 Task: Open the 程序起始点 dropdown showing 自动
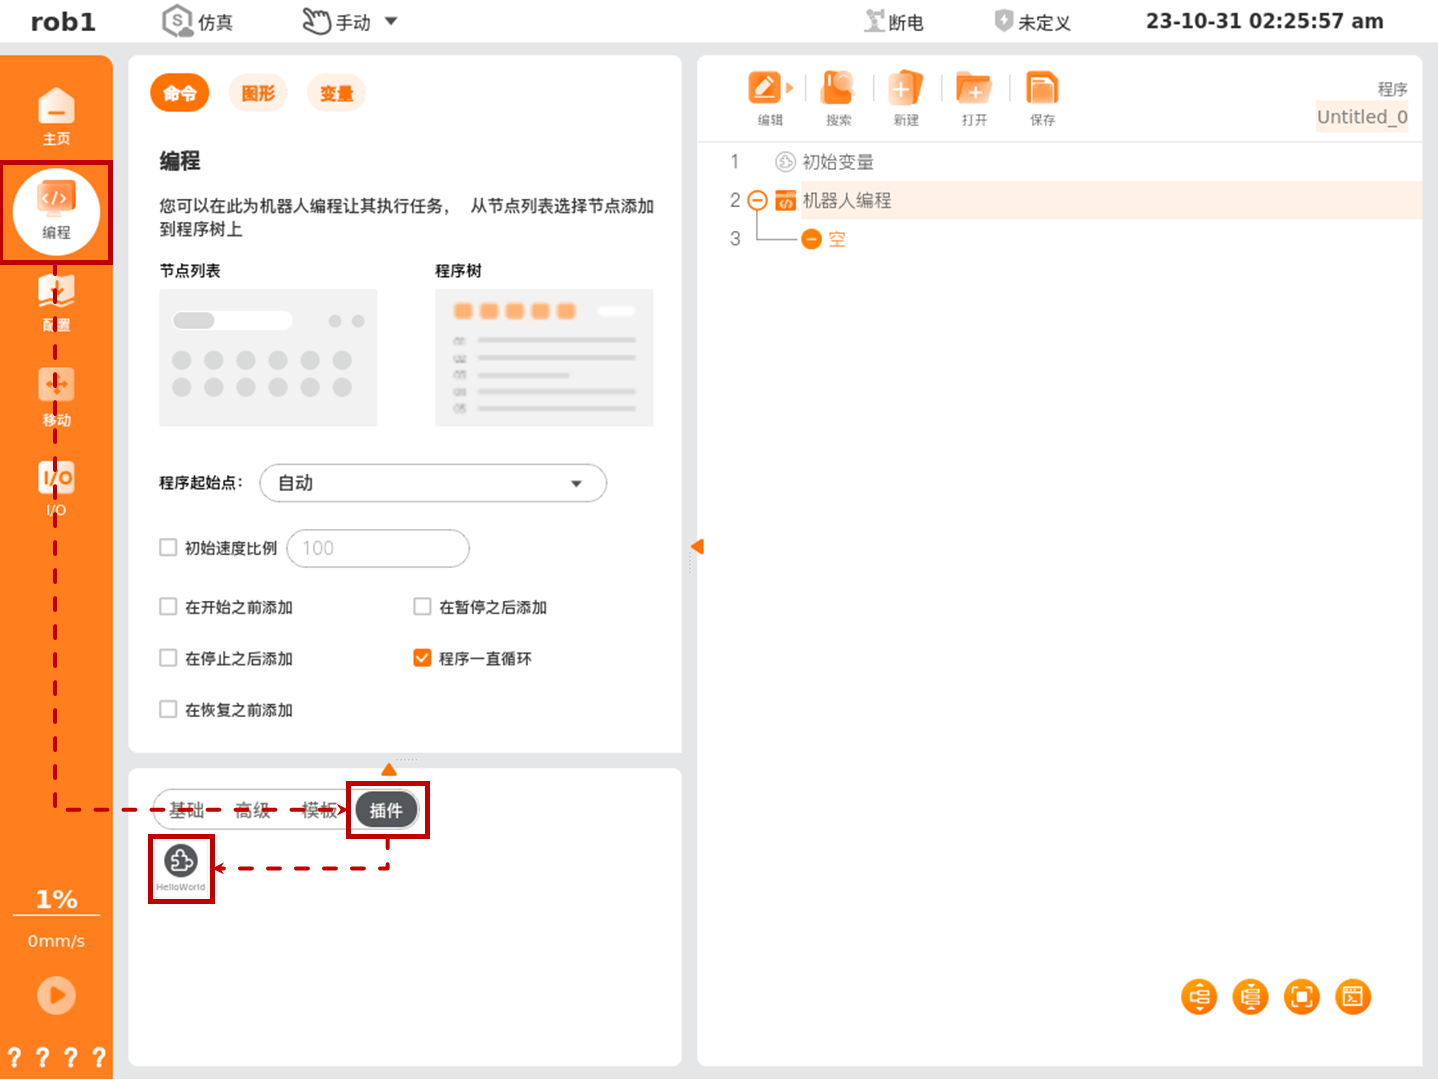433,483
